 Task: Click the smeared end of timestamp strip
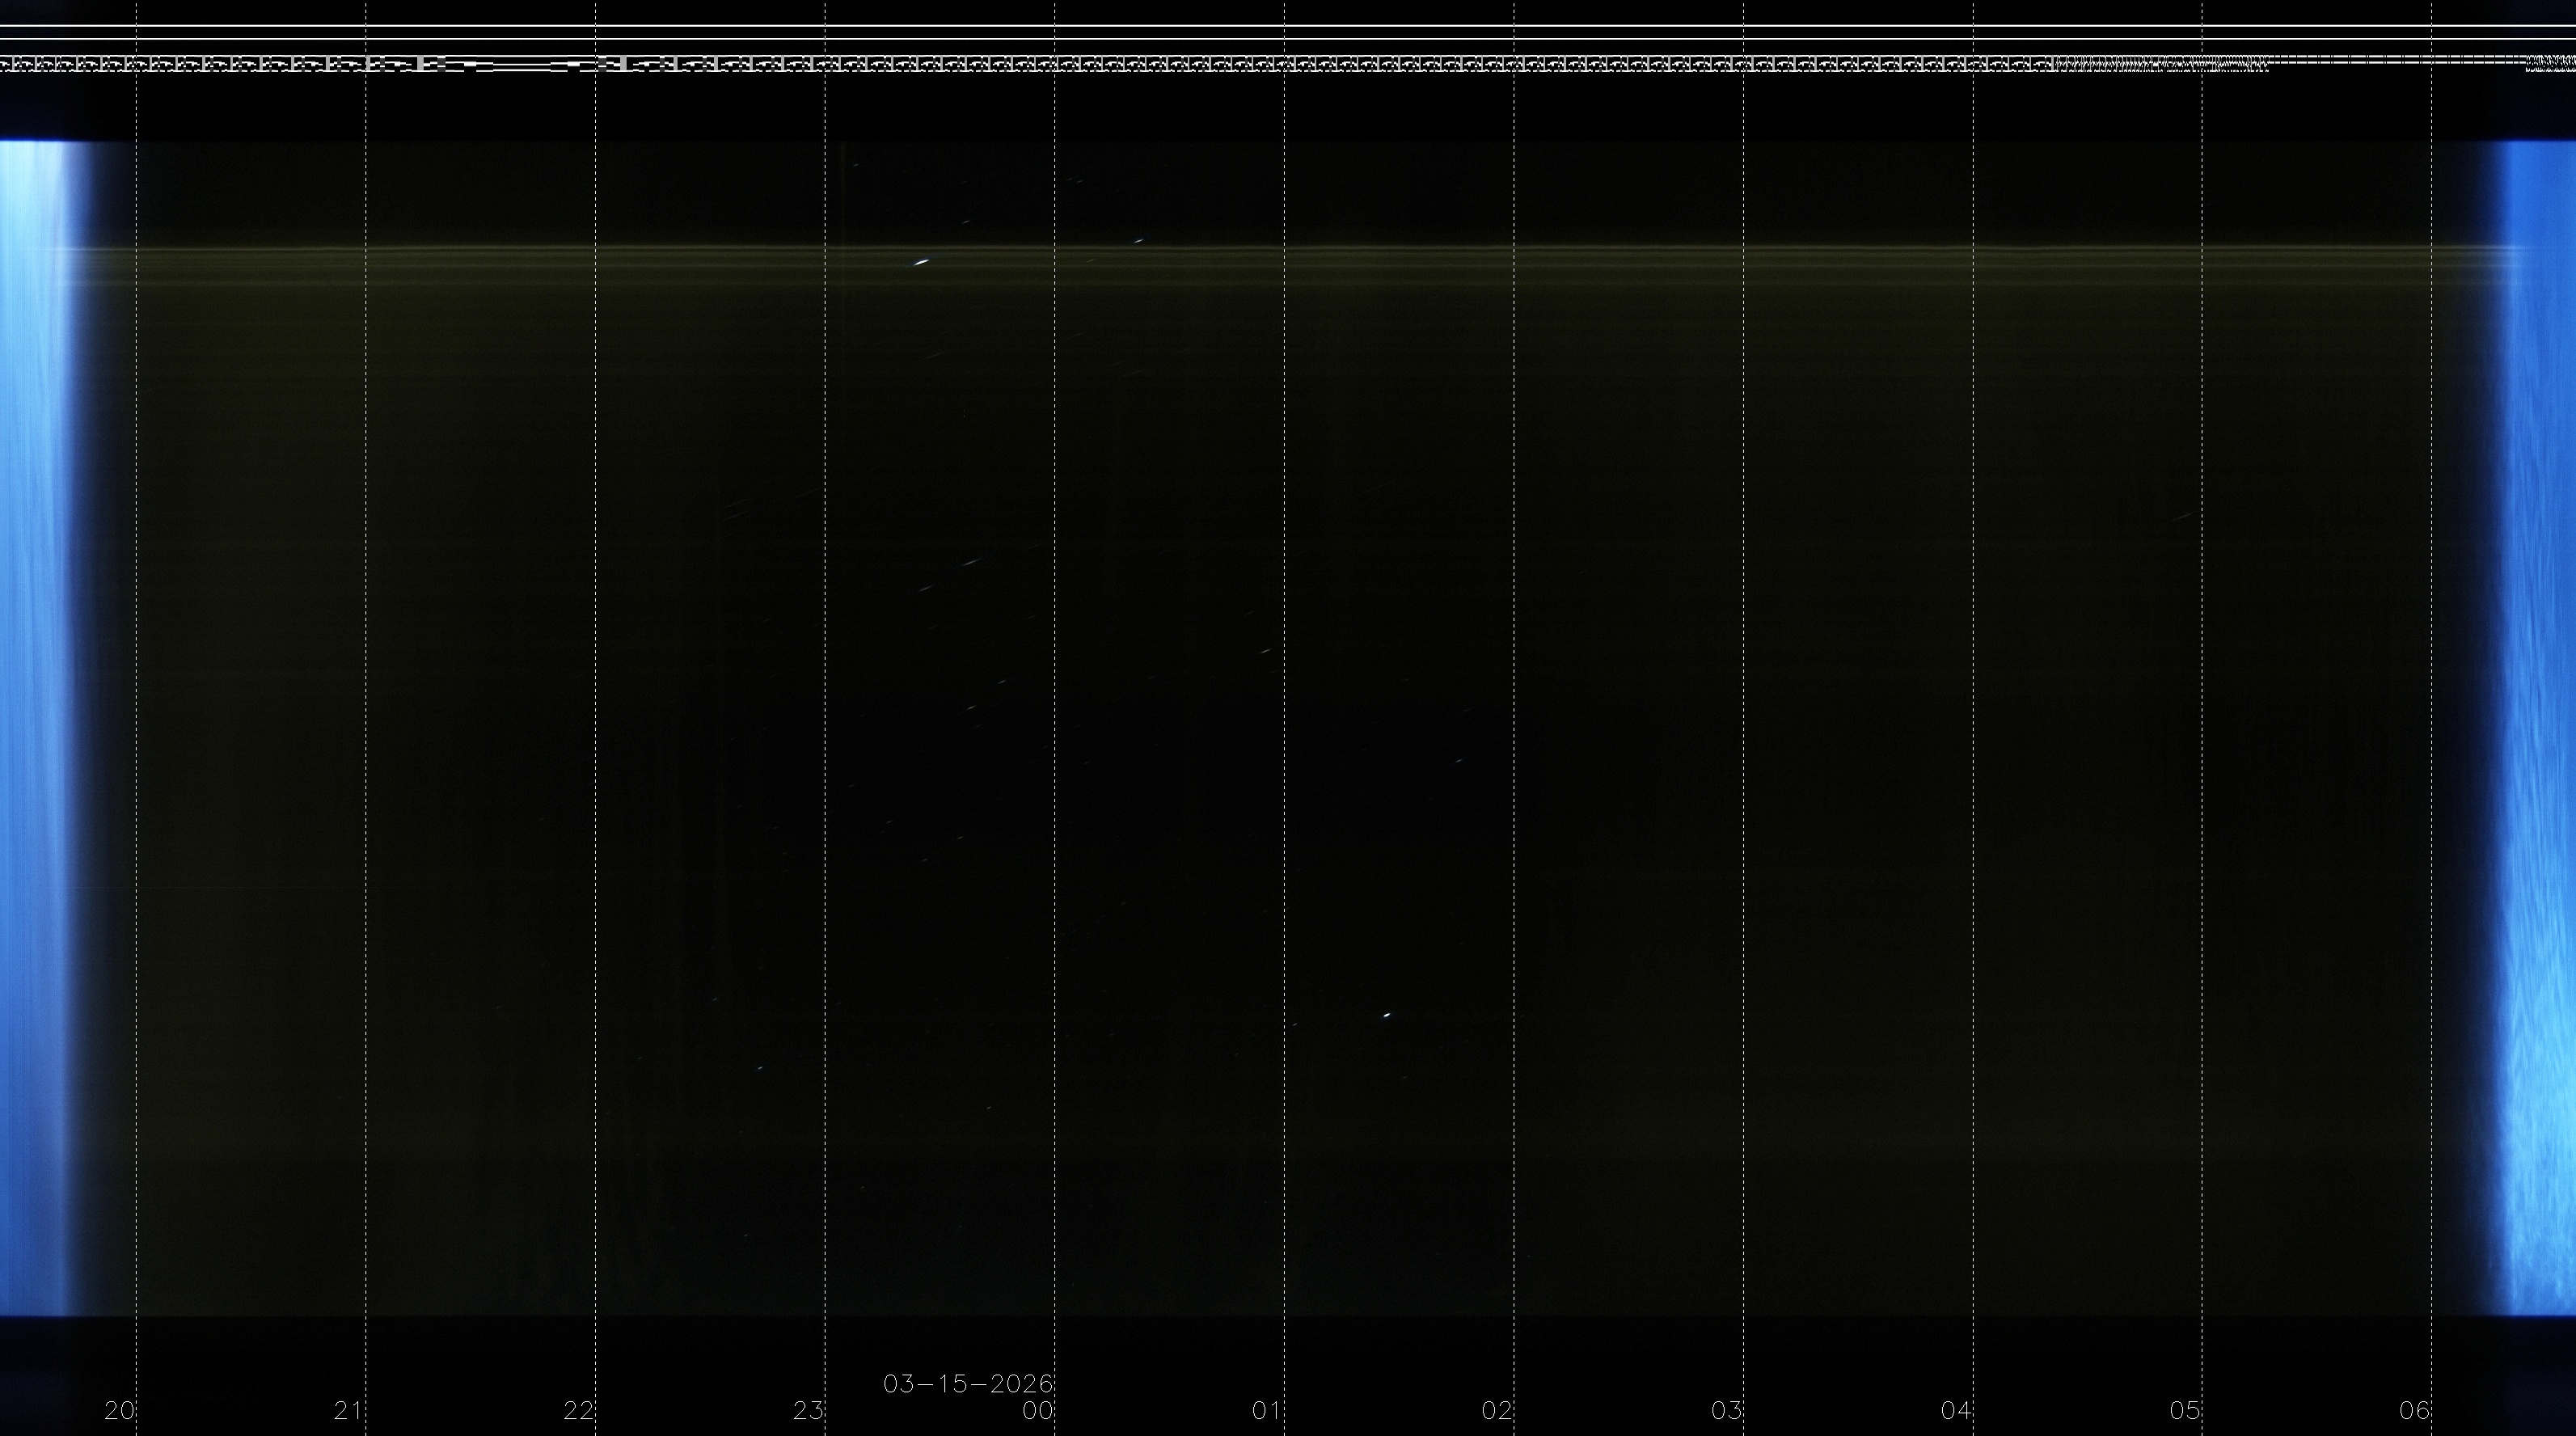[x=2160, y=65]
